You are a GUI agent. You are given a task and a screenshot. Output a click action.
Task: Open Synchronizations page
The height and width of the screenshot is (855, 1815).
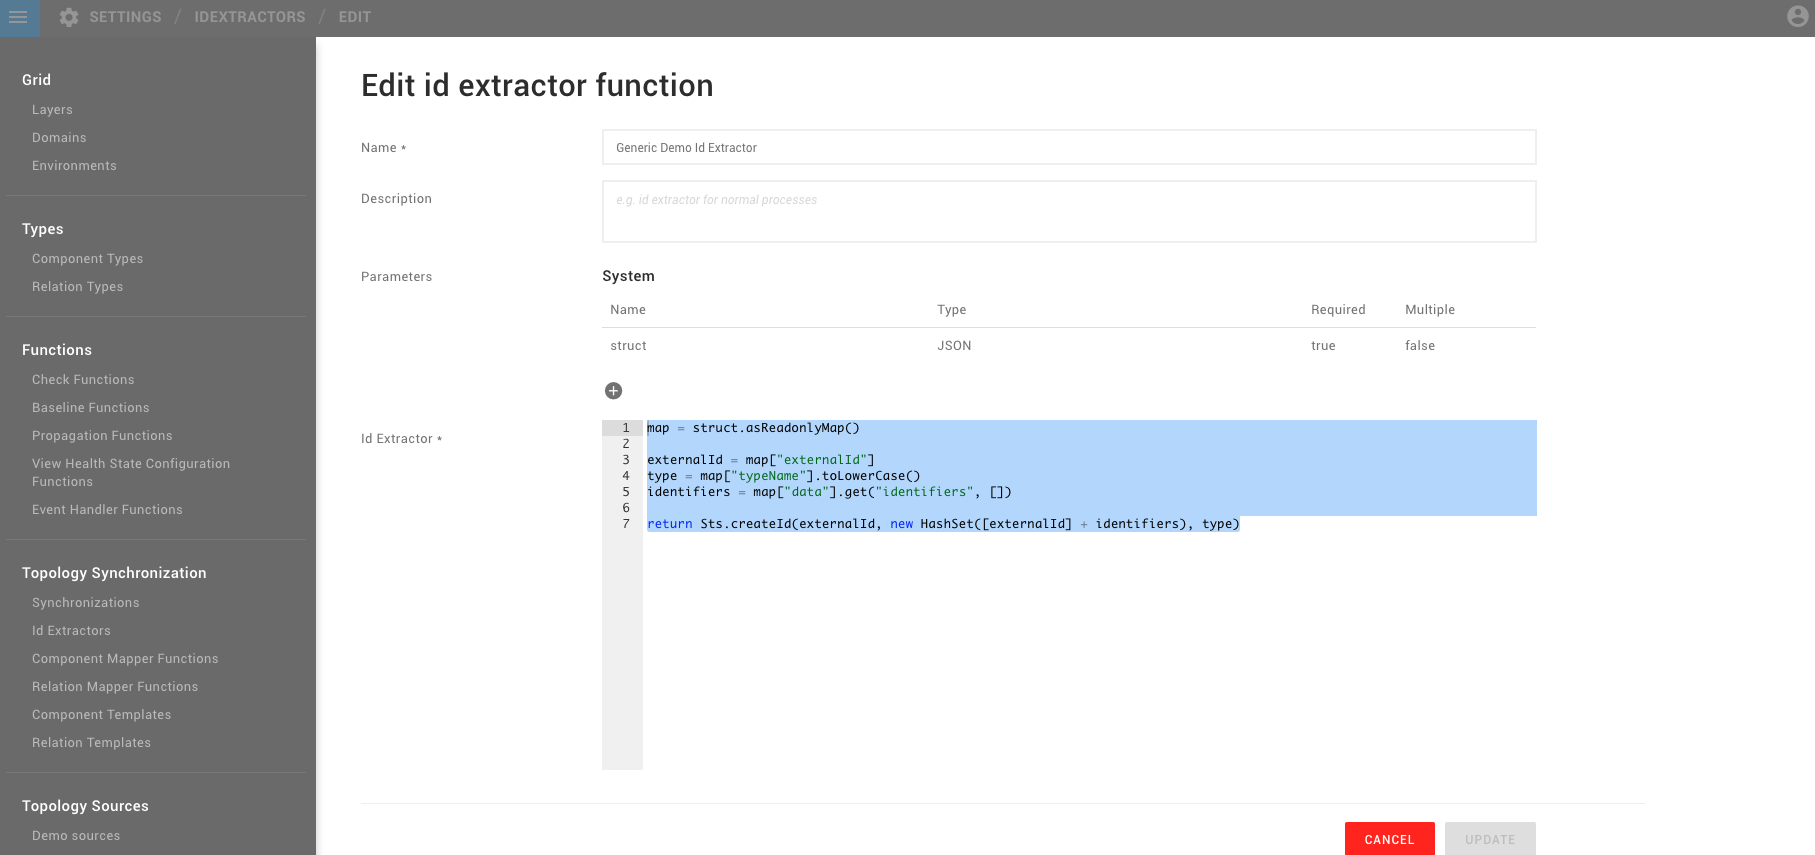86,603
